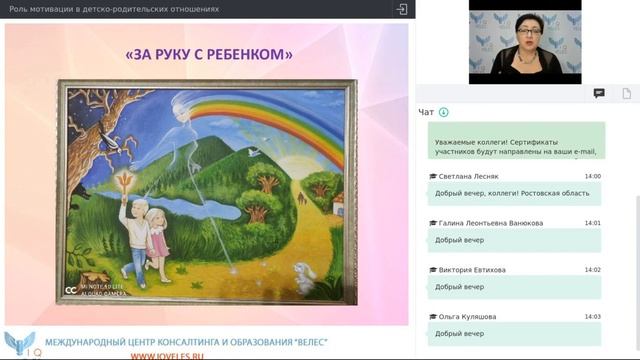Click the framed painting on the slide
The width and height of the screenshot is (640, 360).
pos(207,192)
